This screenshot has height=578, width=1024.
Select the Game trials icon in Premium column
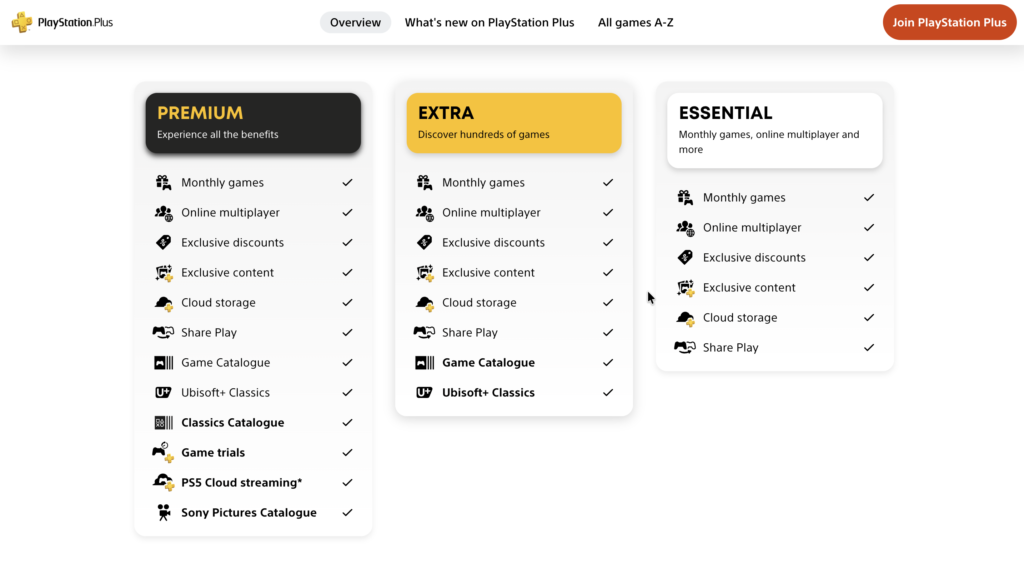click(163, 452)
